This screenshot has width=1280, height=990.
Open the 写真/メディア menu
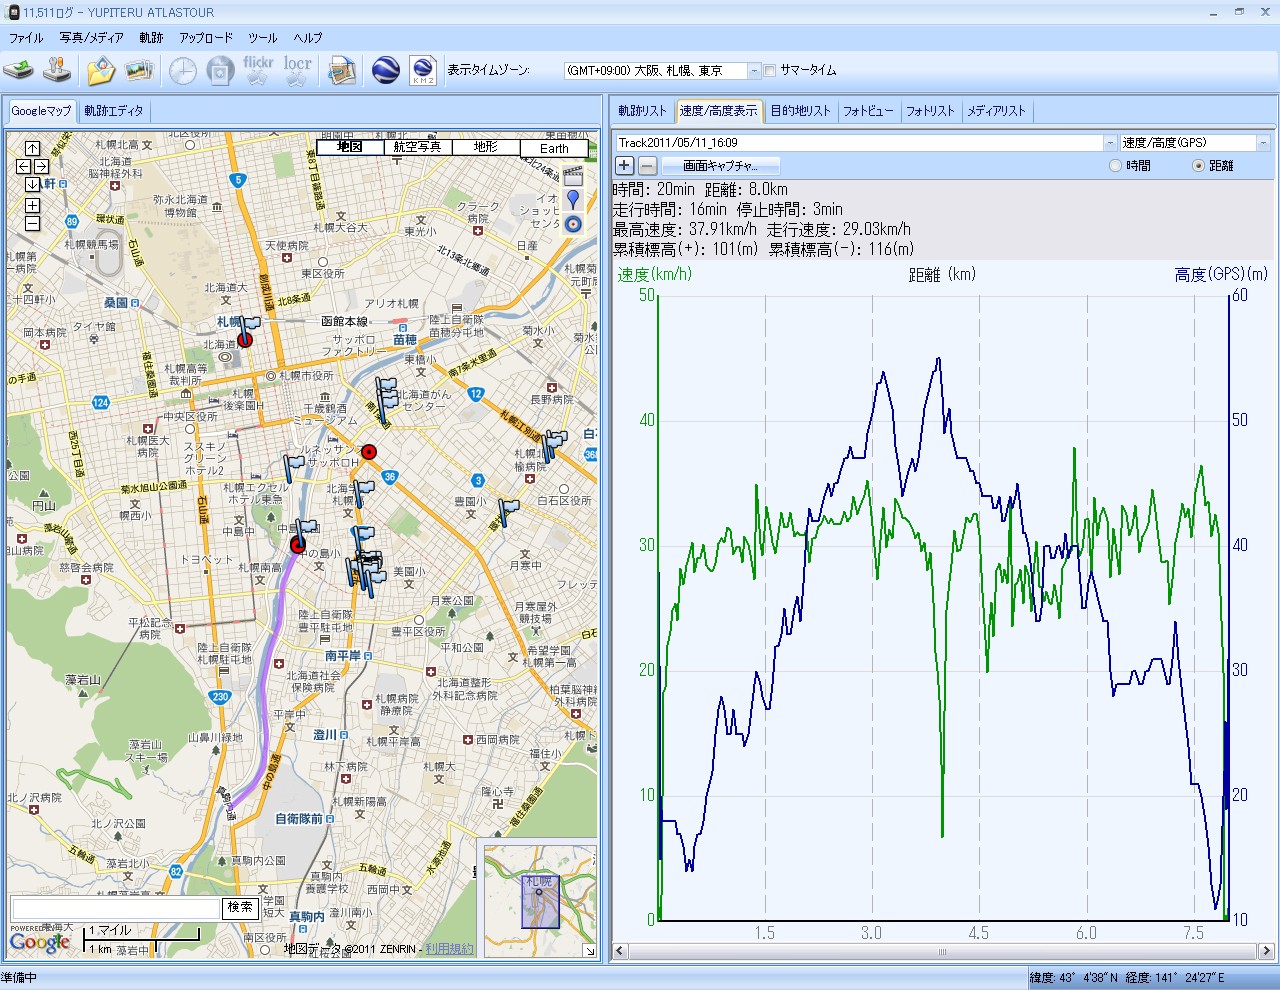point(91,38)
